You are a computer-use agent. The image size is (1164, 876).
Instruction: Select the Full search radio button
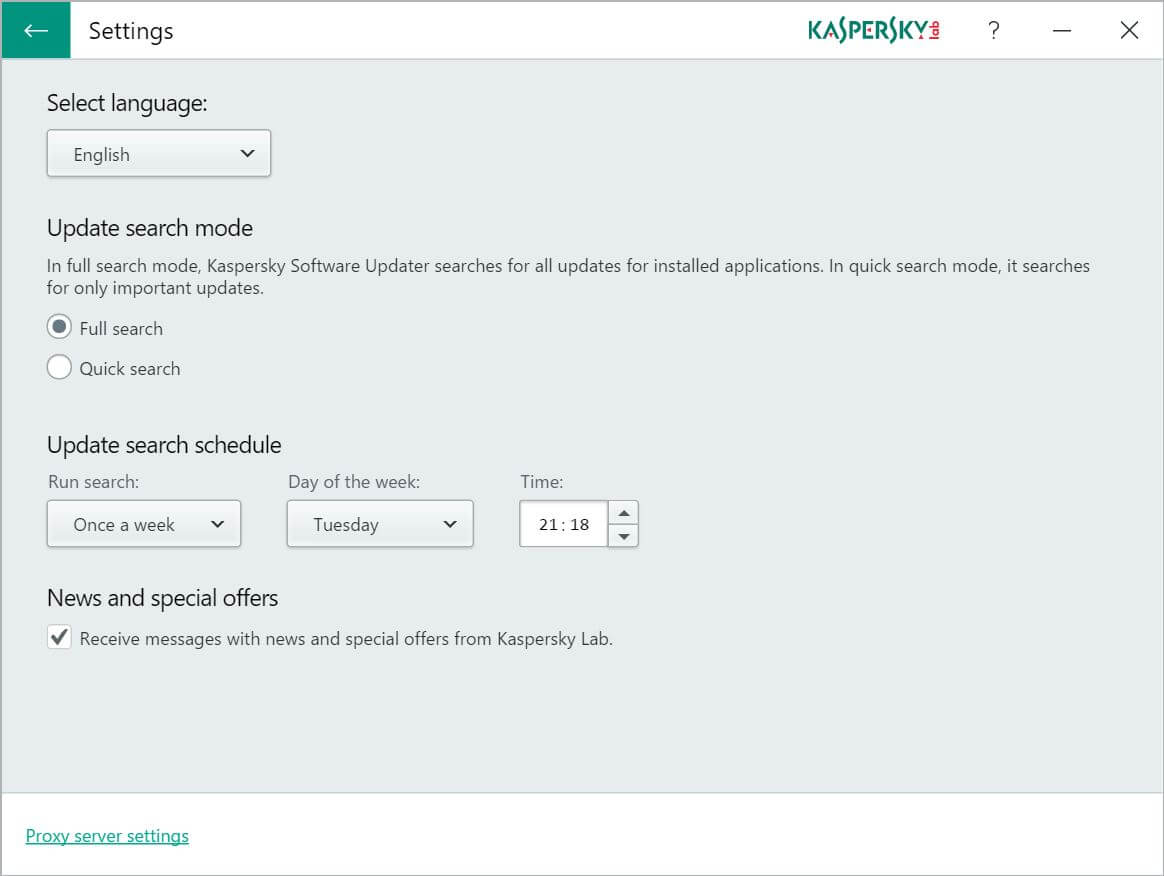click(x=60, y=327)
